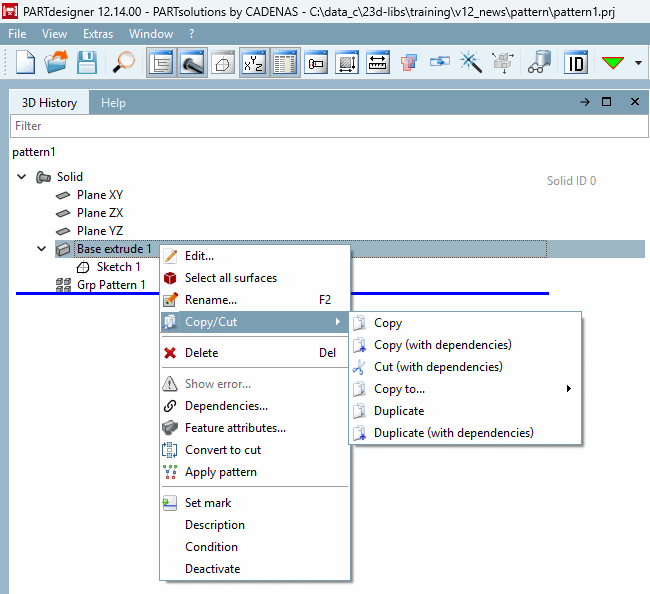This screenshot has width=650, height=594.
Task: Choose Duplicate (with dependencies)
Action: click(x=465, y=433)
